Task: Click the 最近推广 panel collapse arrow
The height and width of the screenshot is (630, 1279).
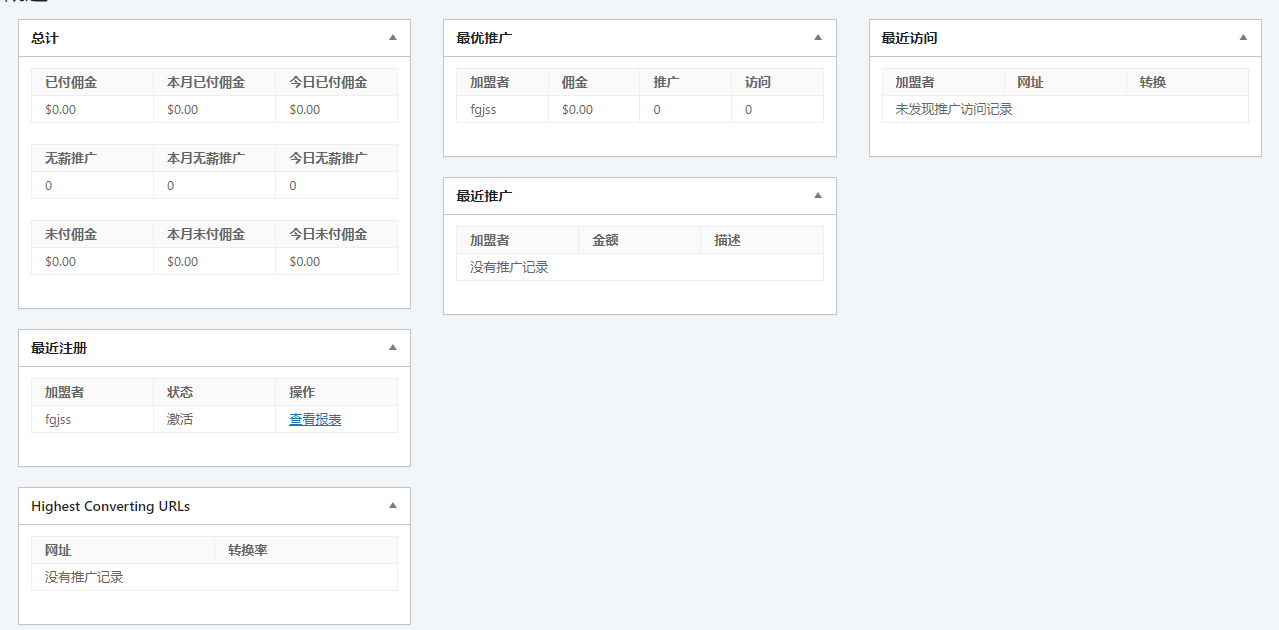Action: pyautogui.click(x=817, y=196)
